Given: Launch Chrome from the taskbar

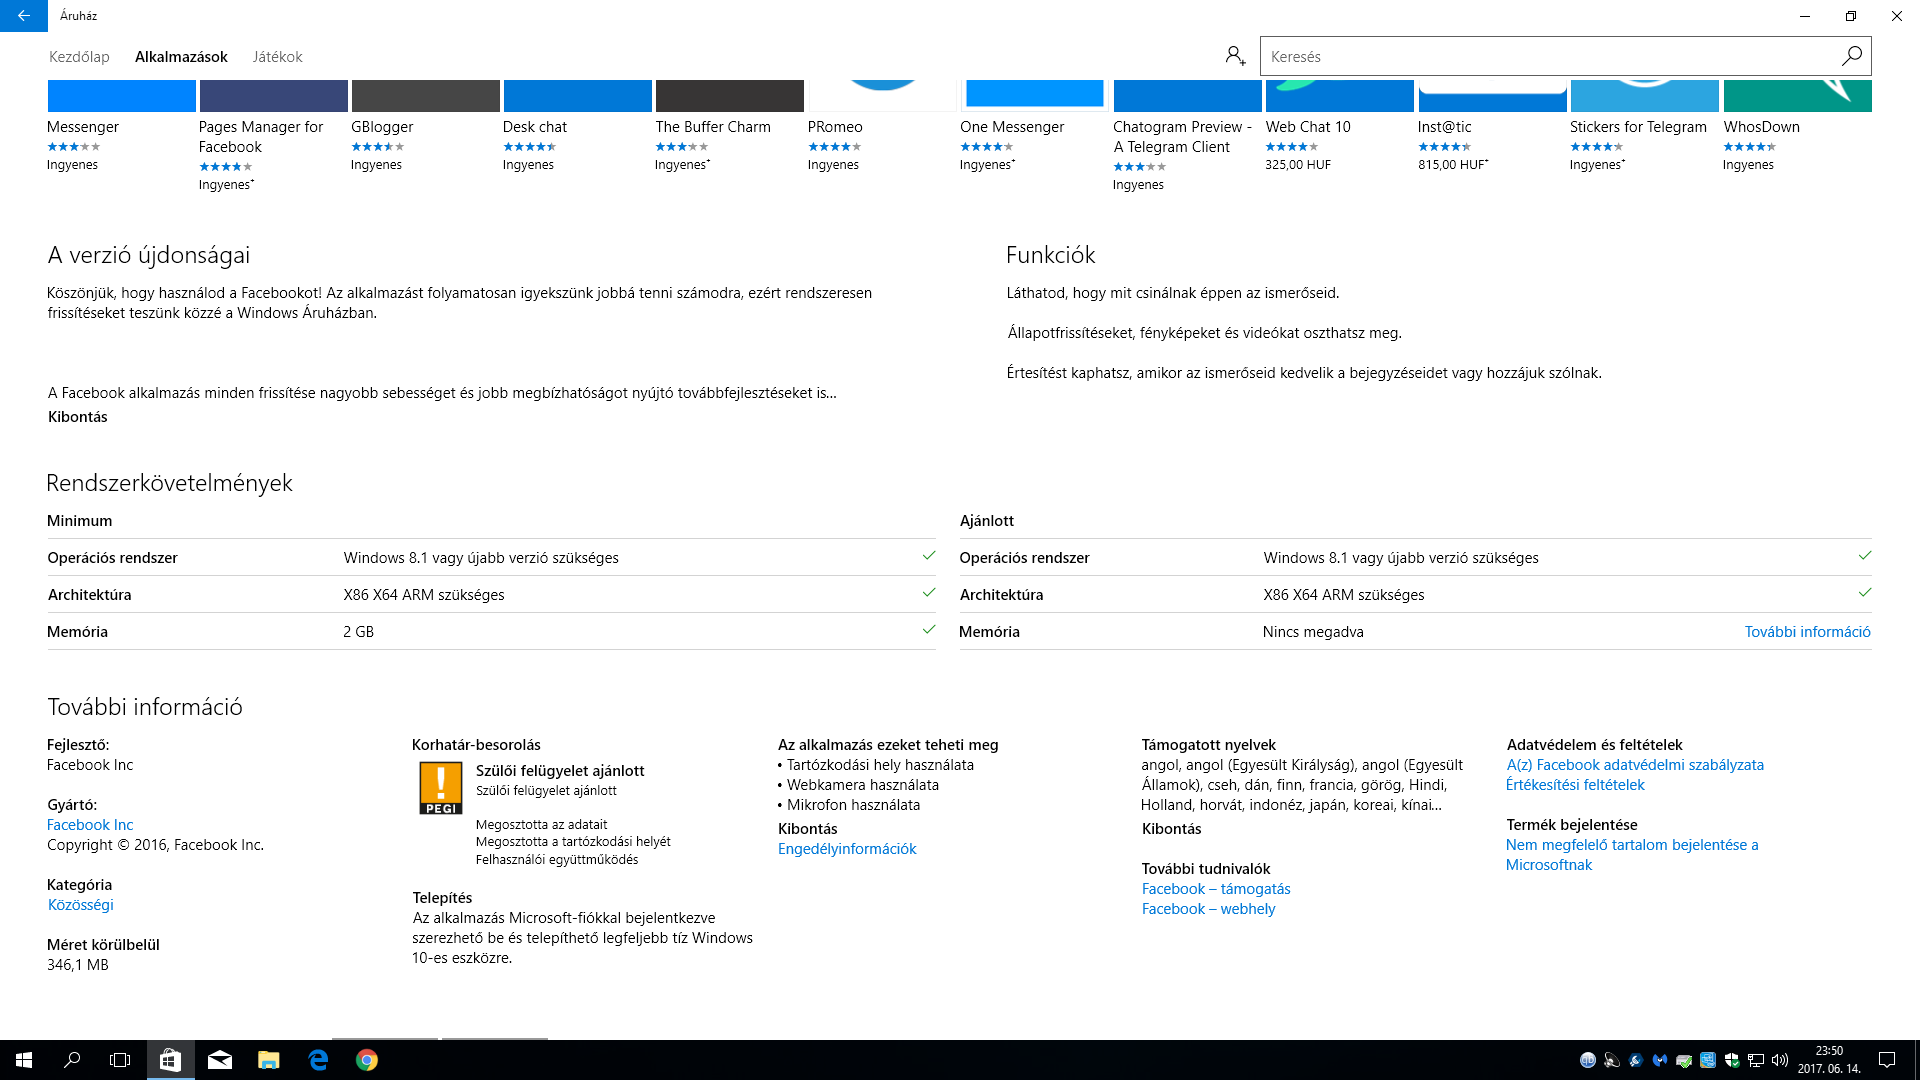Looking at the screenshot, I should (367, 1060).
